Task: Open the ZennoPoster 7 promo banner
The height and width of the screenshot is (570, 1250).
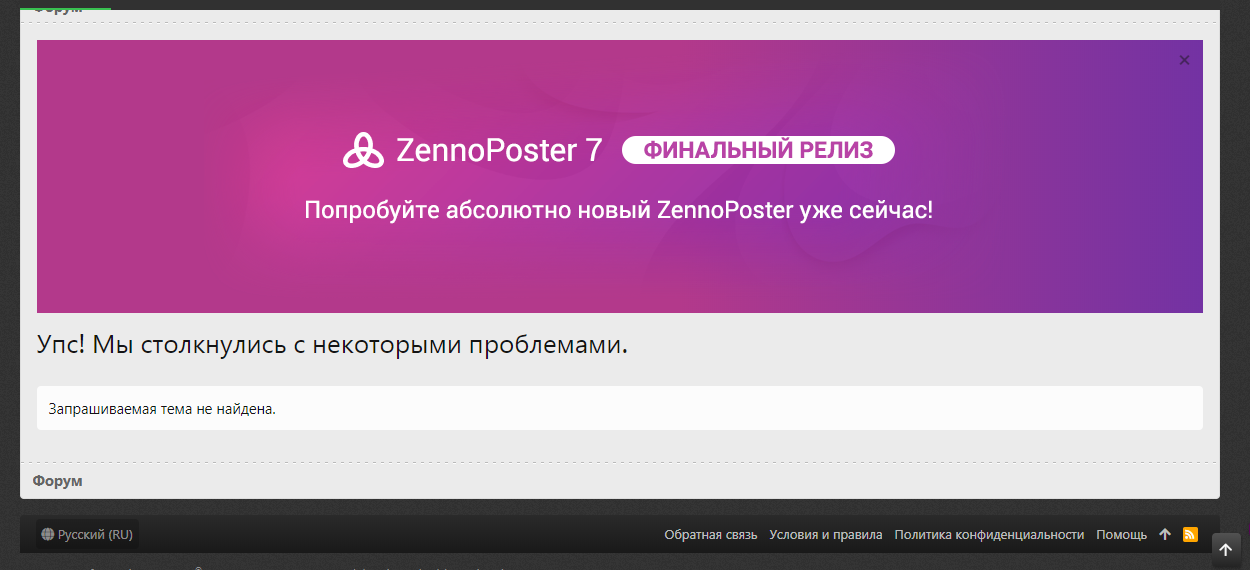Action: click(620, 176)
